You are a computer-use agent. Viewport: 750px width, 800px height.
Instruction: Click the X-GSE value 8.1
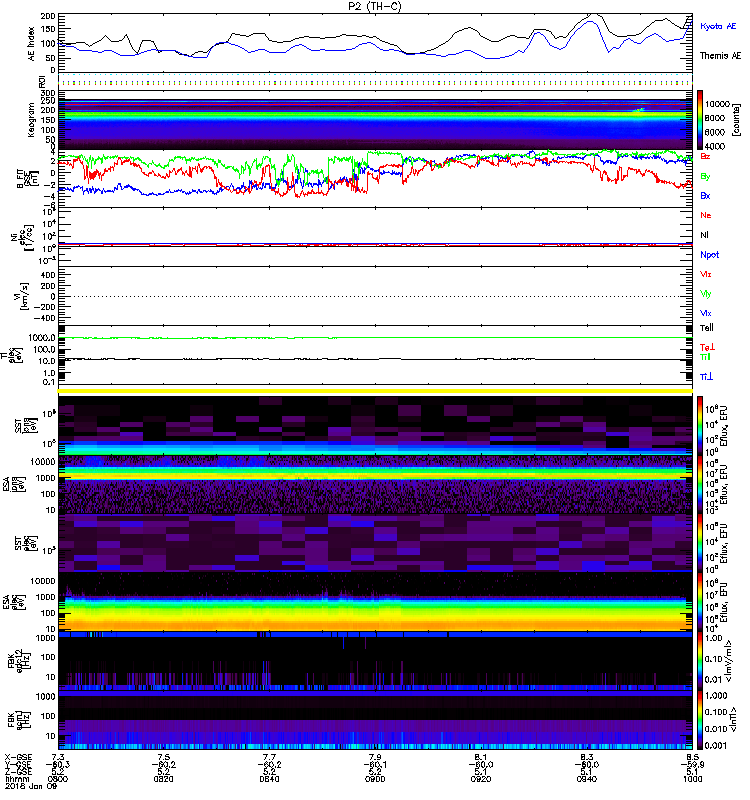pyautogui.click(x=481, y=757)
